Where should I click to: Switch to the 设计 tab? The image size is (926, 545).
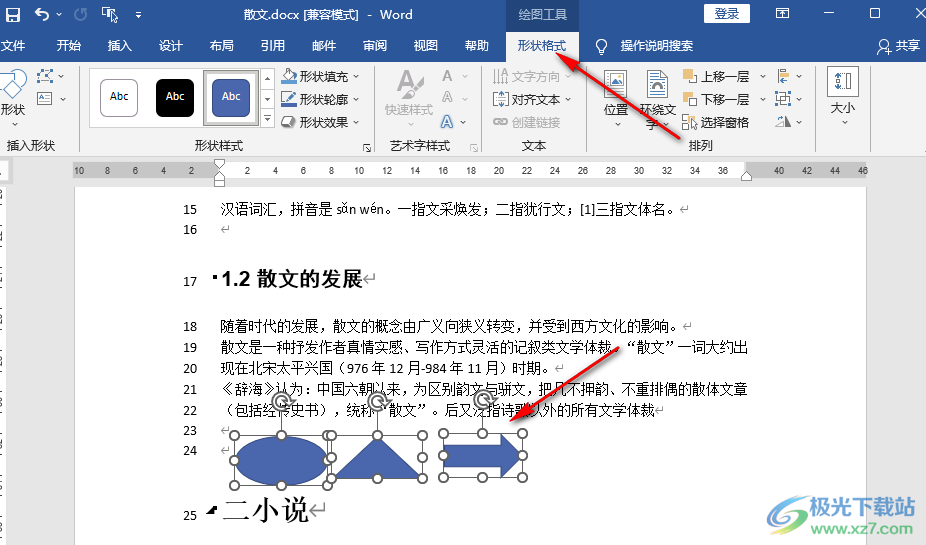coord(171,45)
